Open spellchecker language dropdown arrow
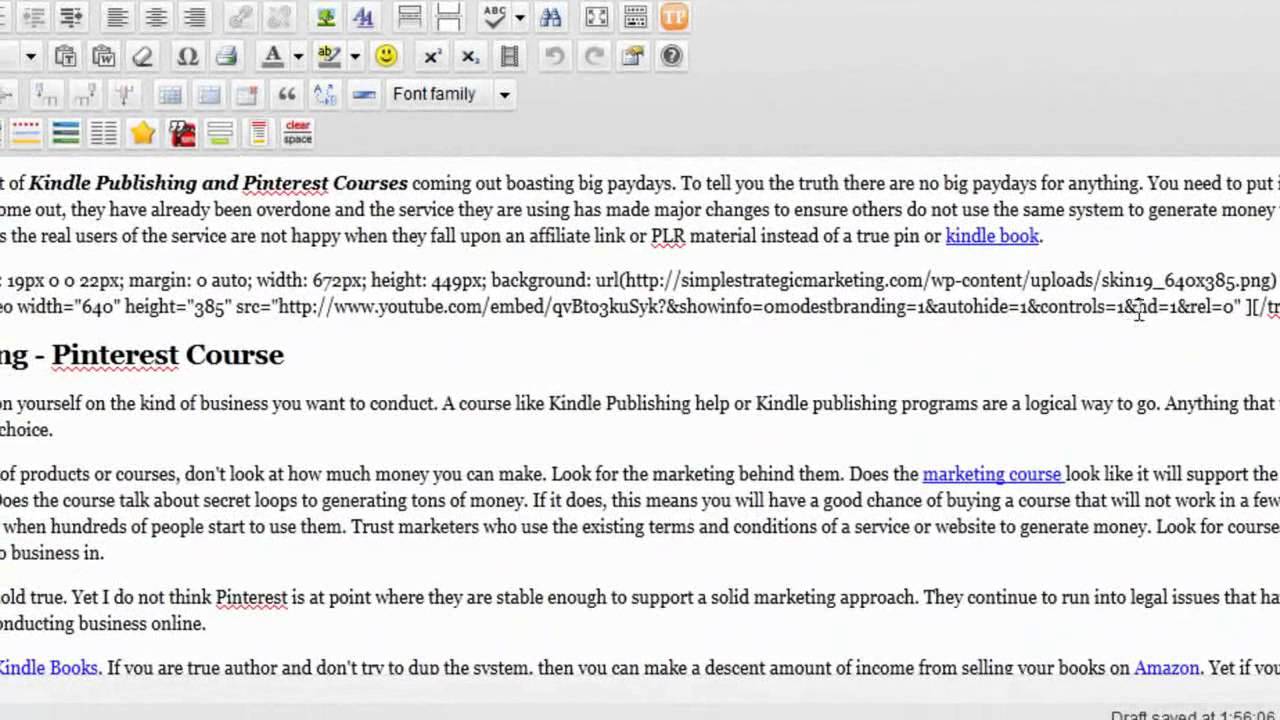Screen dimensions: 1280x720 click(519, 17)
